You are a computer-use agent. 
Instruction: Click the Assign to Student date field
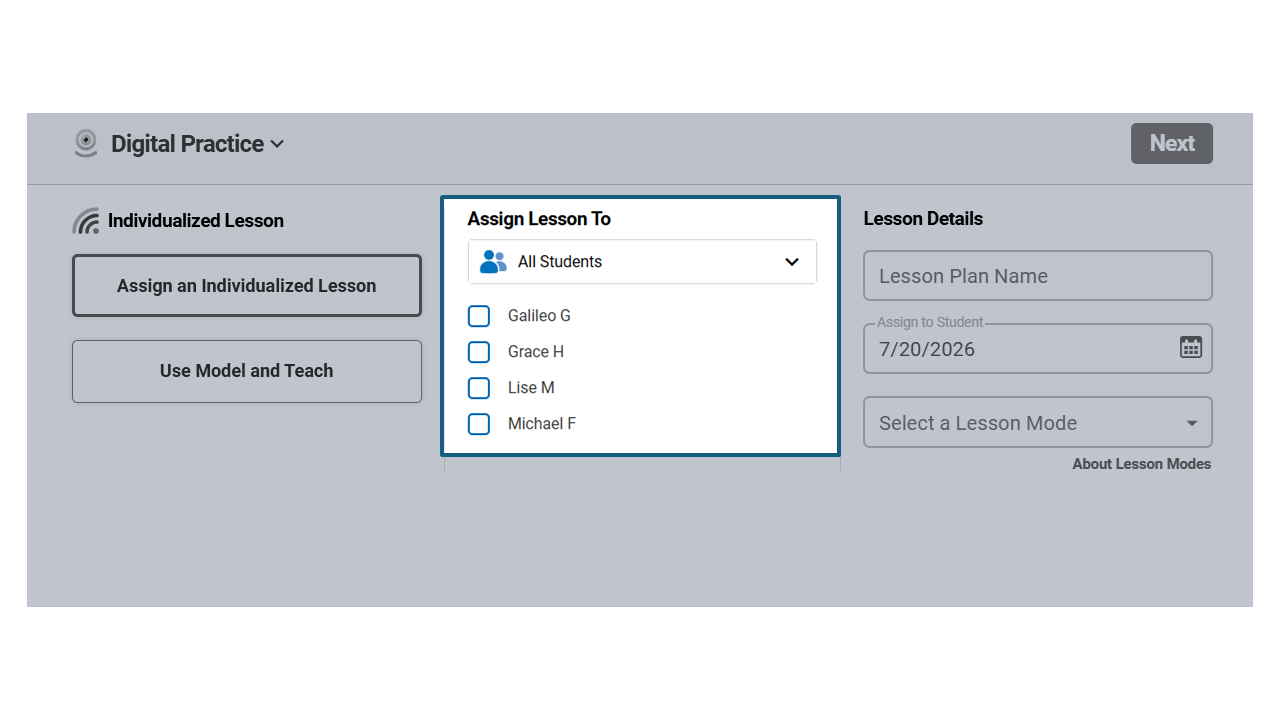(1038, 348)
